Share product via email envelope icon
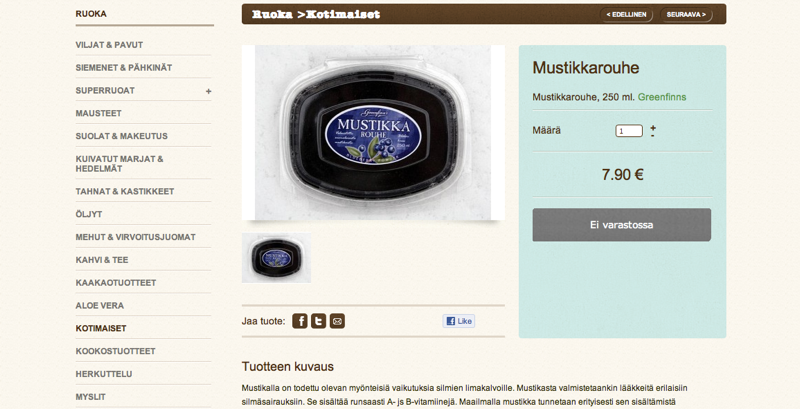 [x=337, y=321]
